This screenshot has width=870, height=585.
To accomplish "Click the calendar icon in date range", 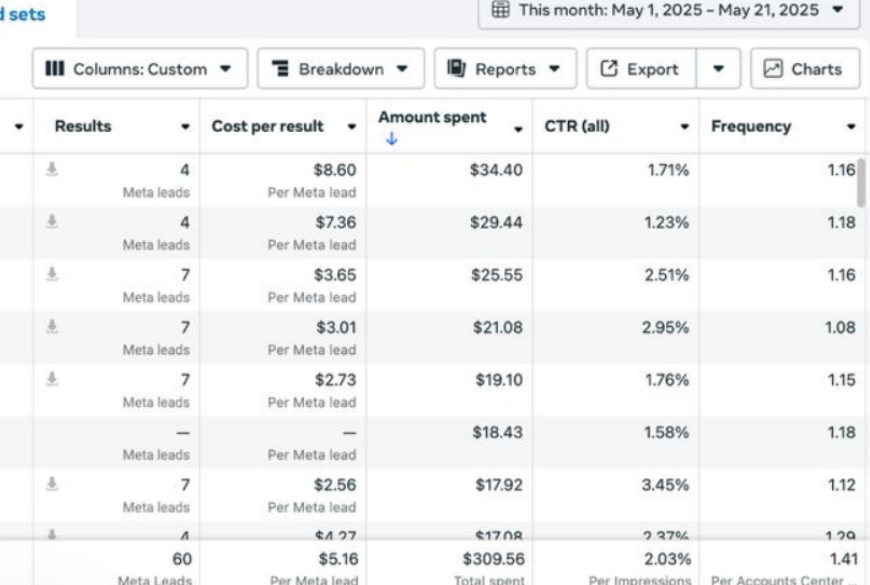I will point(501,10).
